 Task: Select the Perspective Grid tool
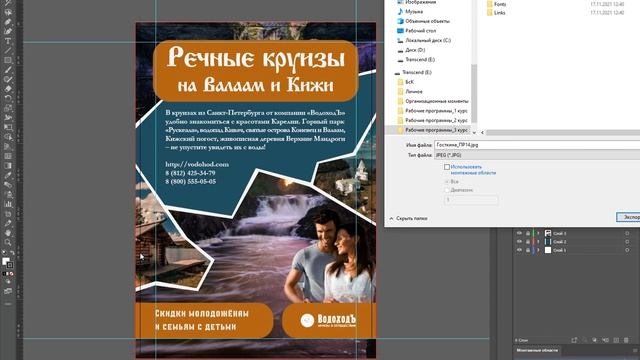click(8, 147)
